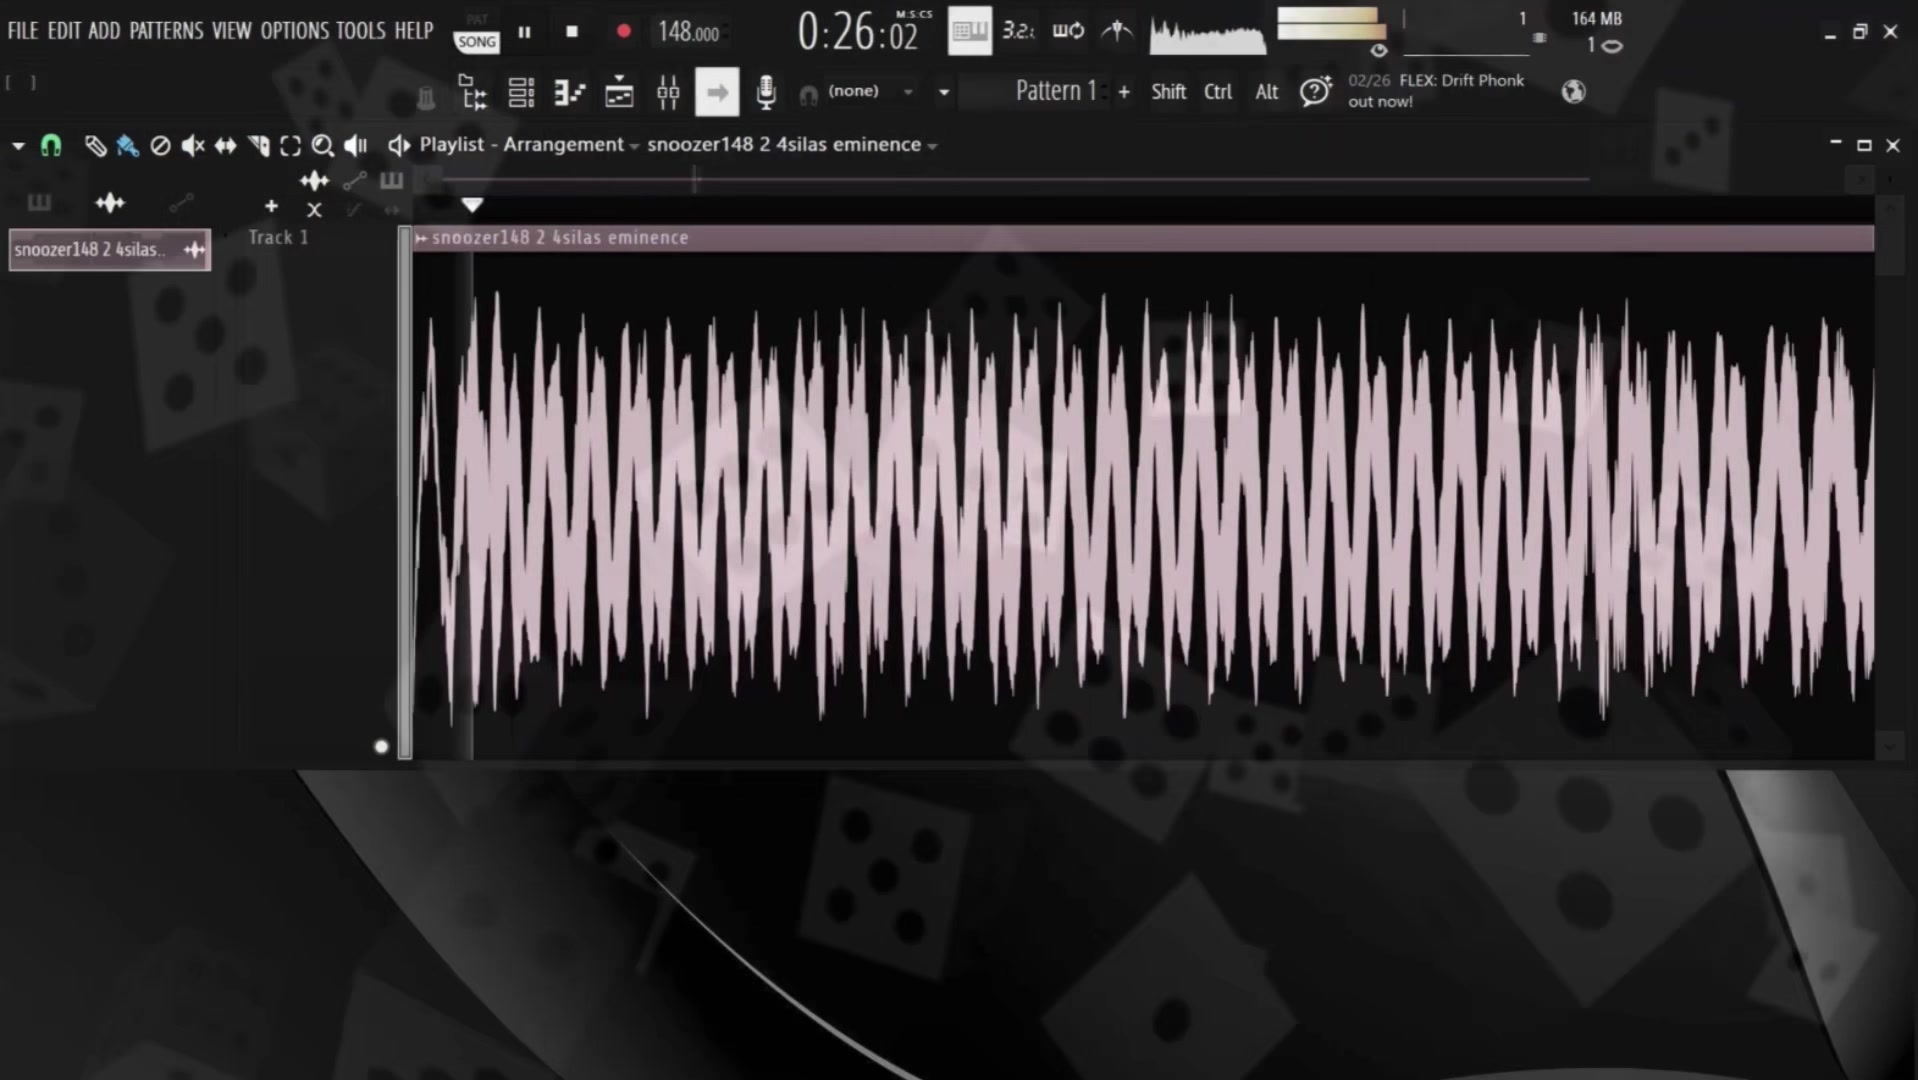1918x1080 pixels.
Task: Pause the song playback
Action: coord(524,32)
